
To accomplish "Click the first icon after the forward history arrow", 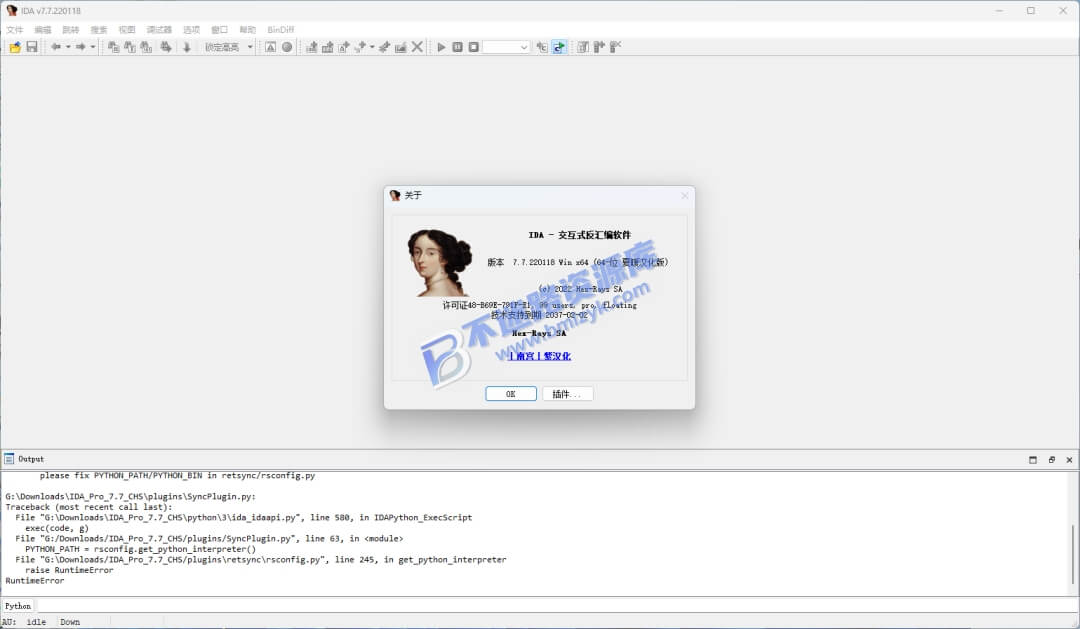I will coord(114,47).
